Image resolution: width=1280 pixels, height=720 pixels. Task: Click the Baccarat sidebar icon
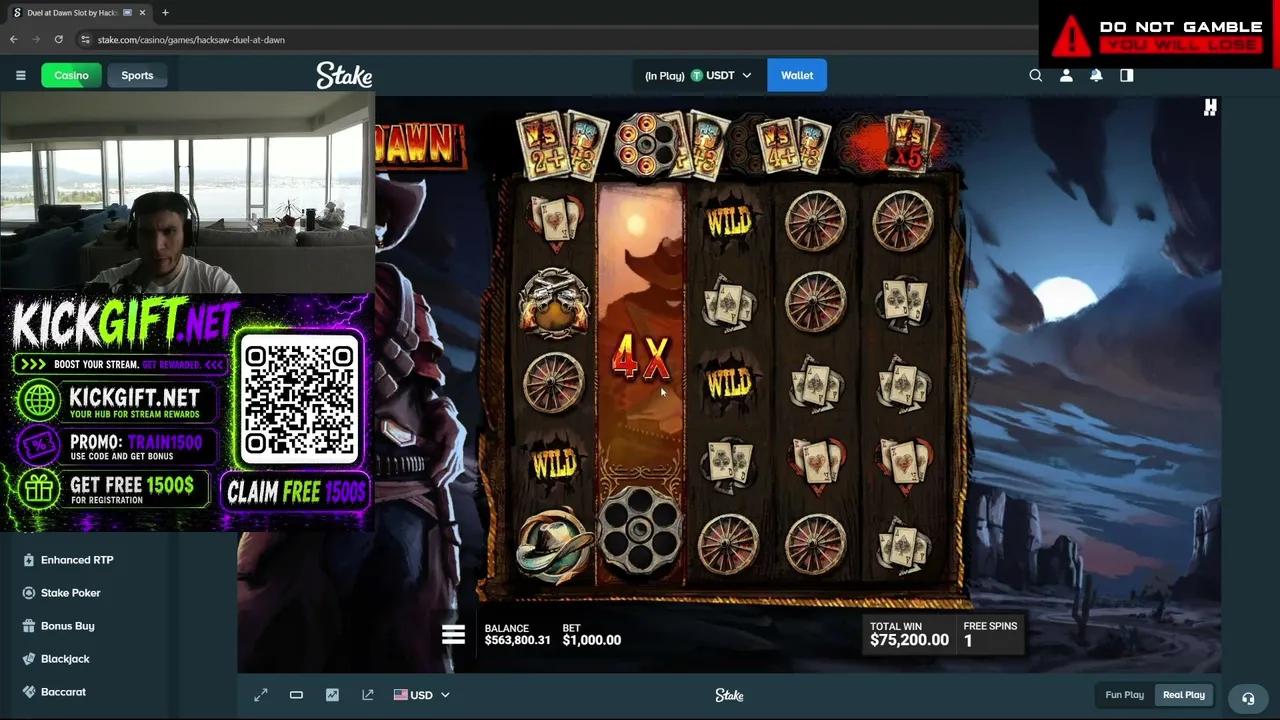(29, 692)
